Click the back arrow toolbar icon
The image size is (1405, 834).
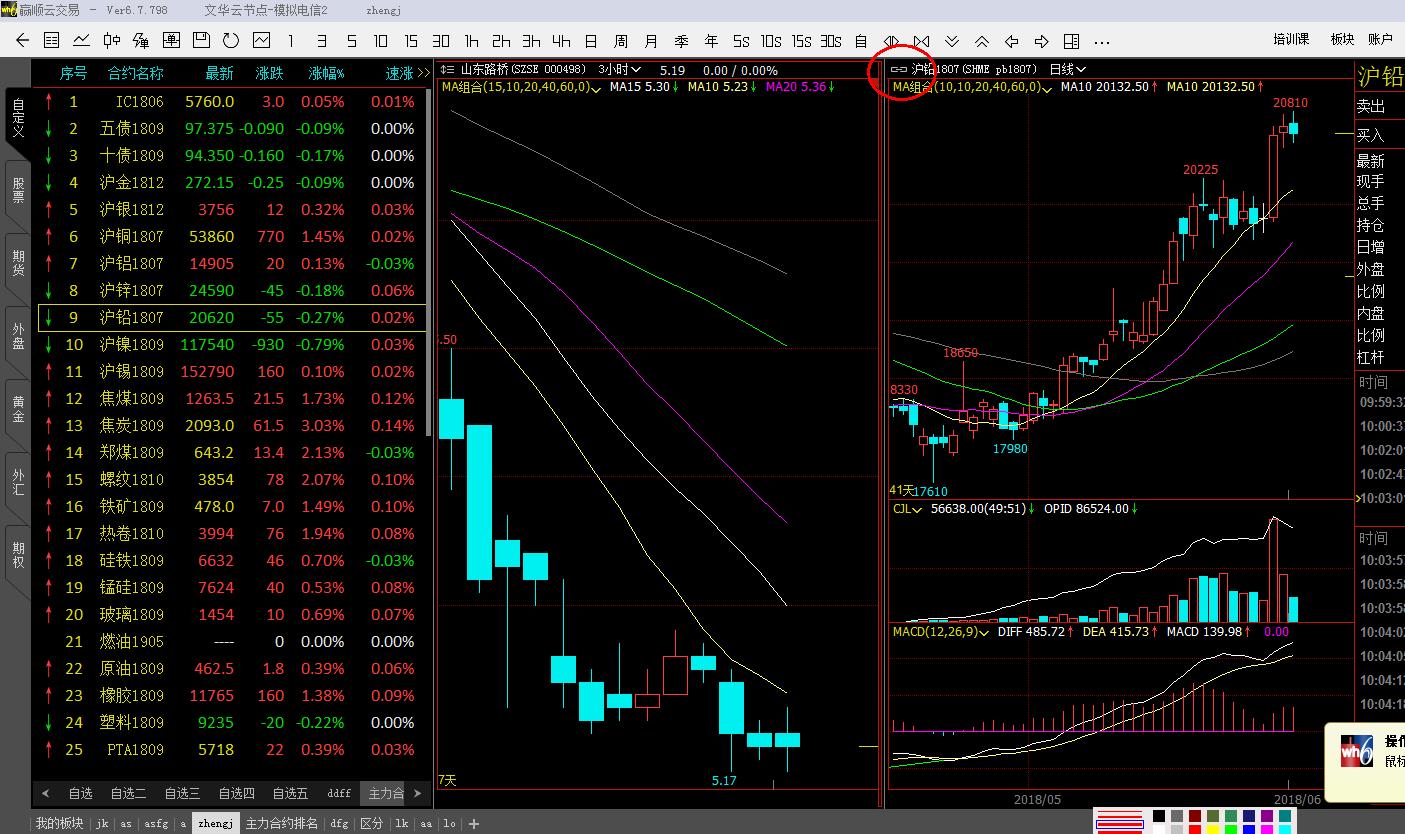22,41
